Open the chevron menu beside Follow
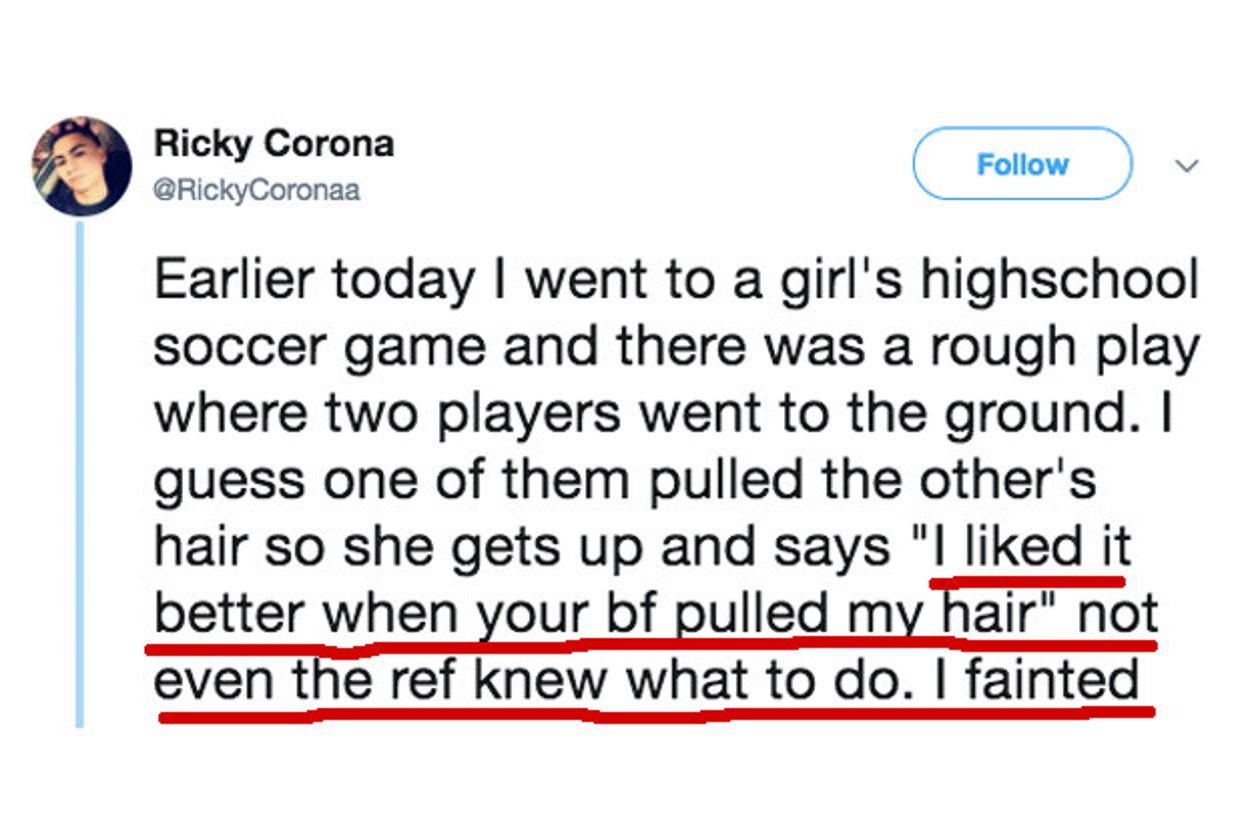 click(1187, 166)
